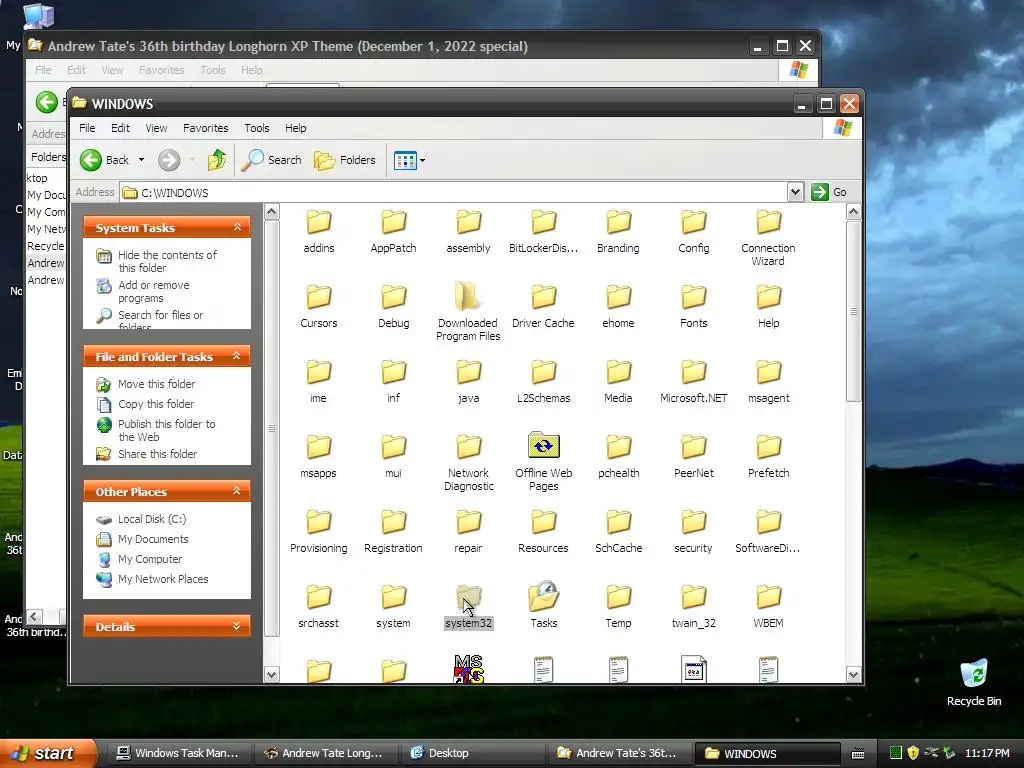Select the MS-DOS shortcut icon in bottom row
Screen dimensions: 1024x768
(469, 669)
